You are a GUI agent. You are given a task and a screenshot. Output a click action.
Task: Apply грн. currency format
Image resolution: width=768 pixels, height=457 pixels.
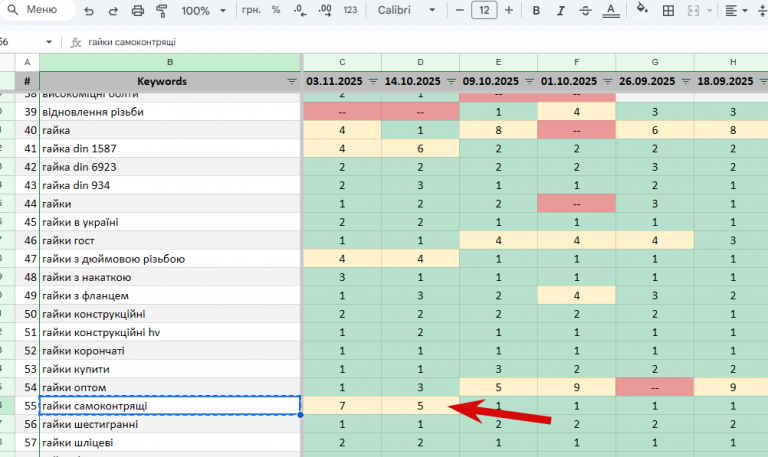(251, 10)
